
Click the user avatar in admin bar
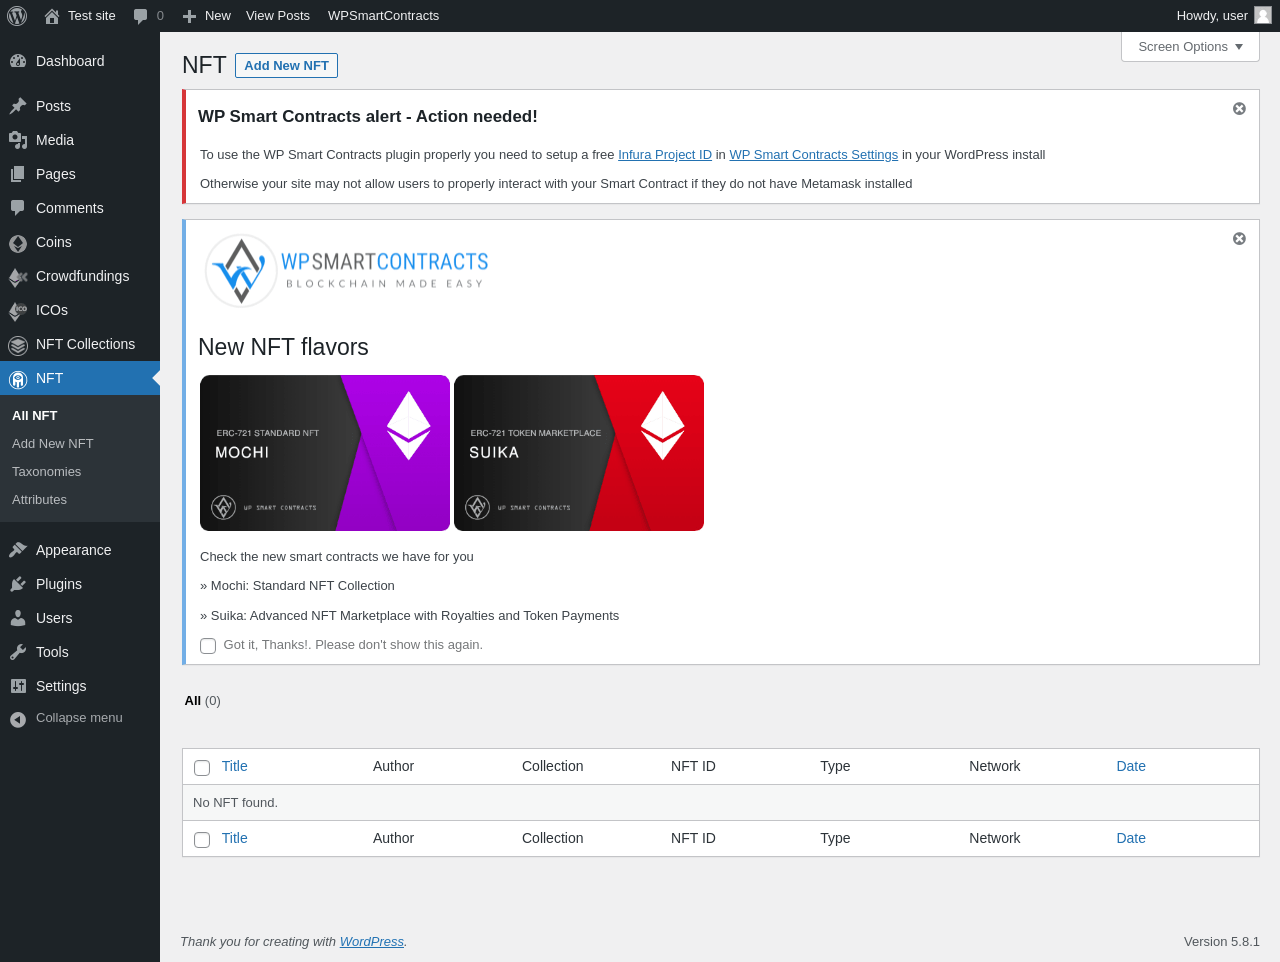(x=1263, y=15)
